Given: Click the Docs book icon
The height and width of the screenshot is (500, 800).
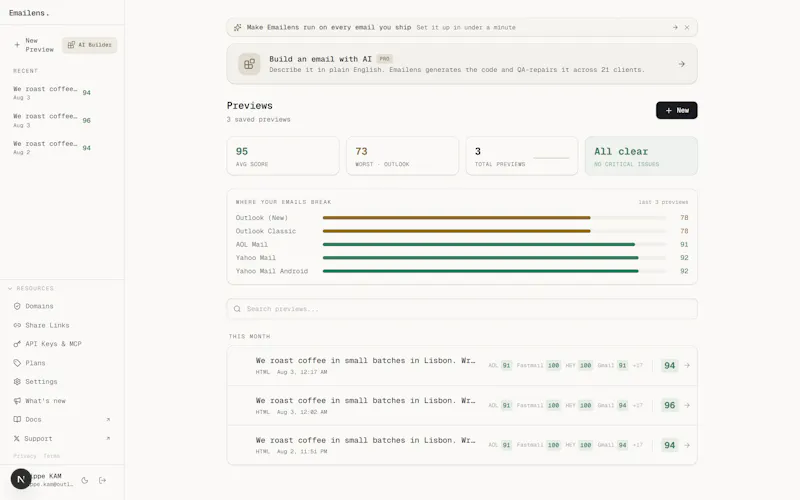Looking at the screenshot, I should [x=17, y=419].
